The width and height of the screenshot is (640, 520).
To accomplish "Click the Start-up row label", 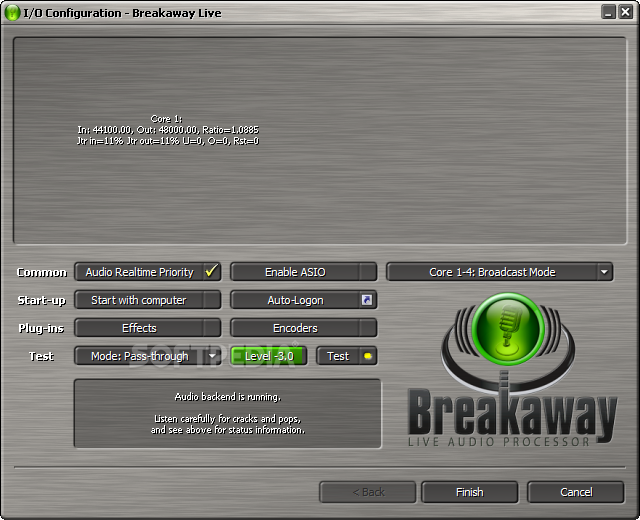I will pyautogui.click(x=41, y=300).
